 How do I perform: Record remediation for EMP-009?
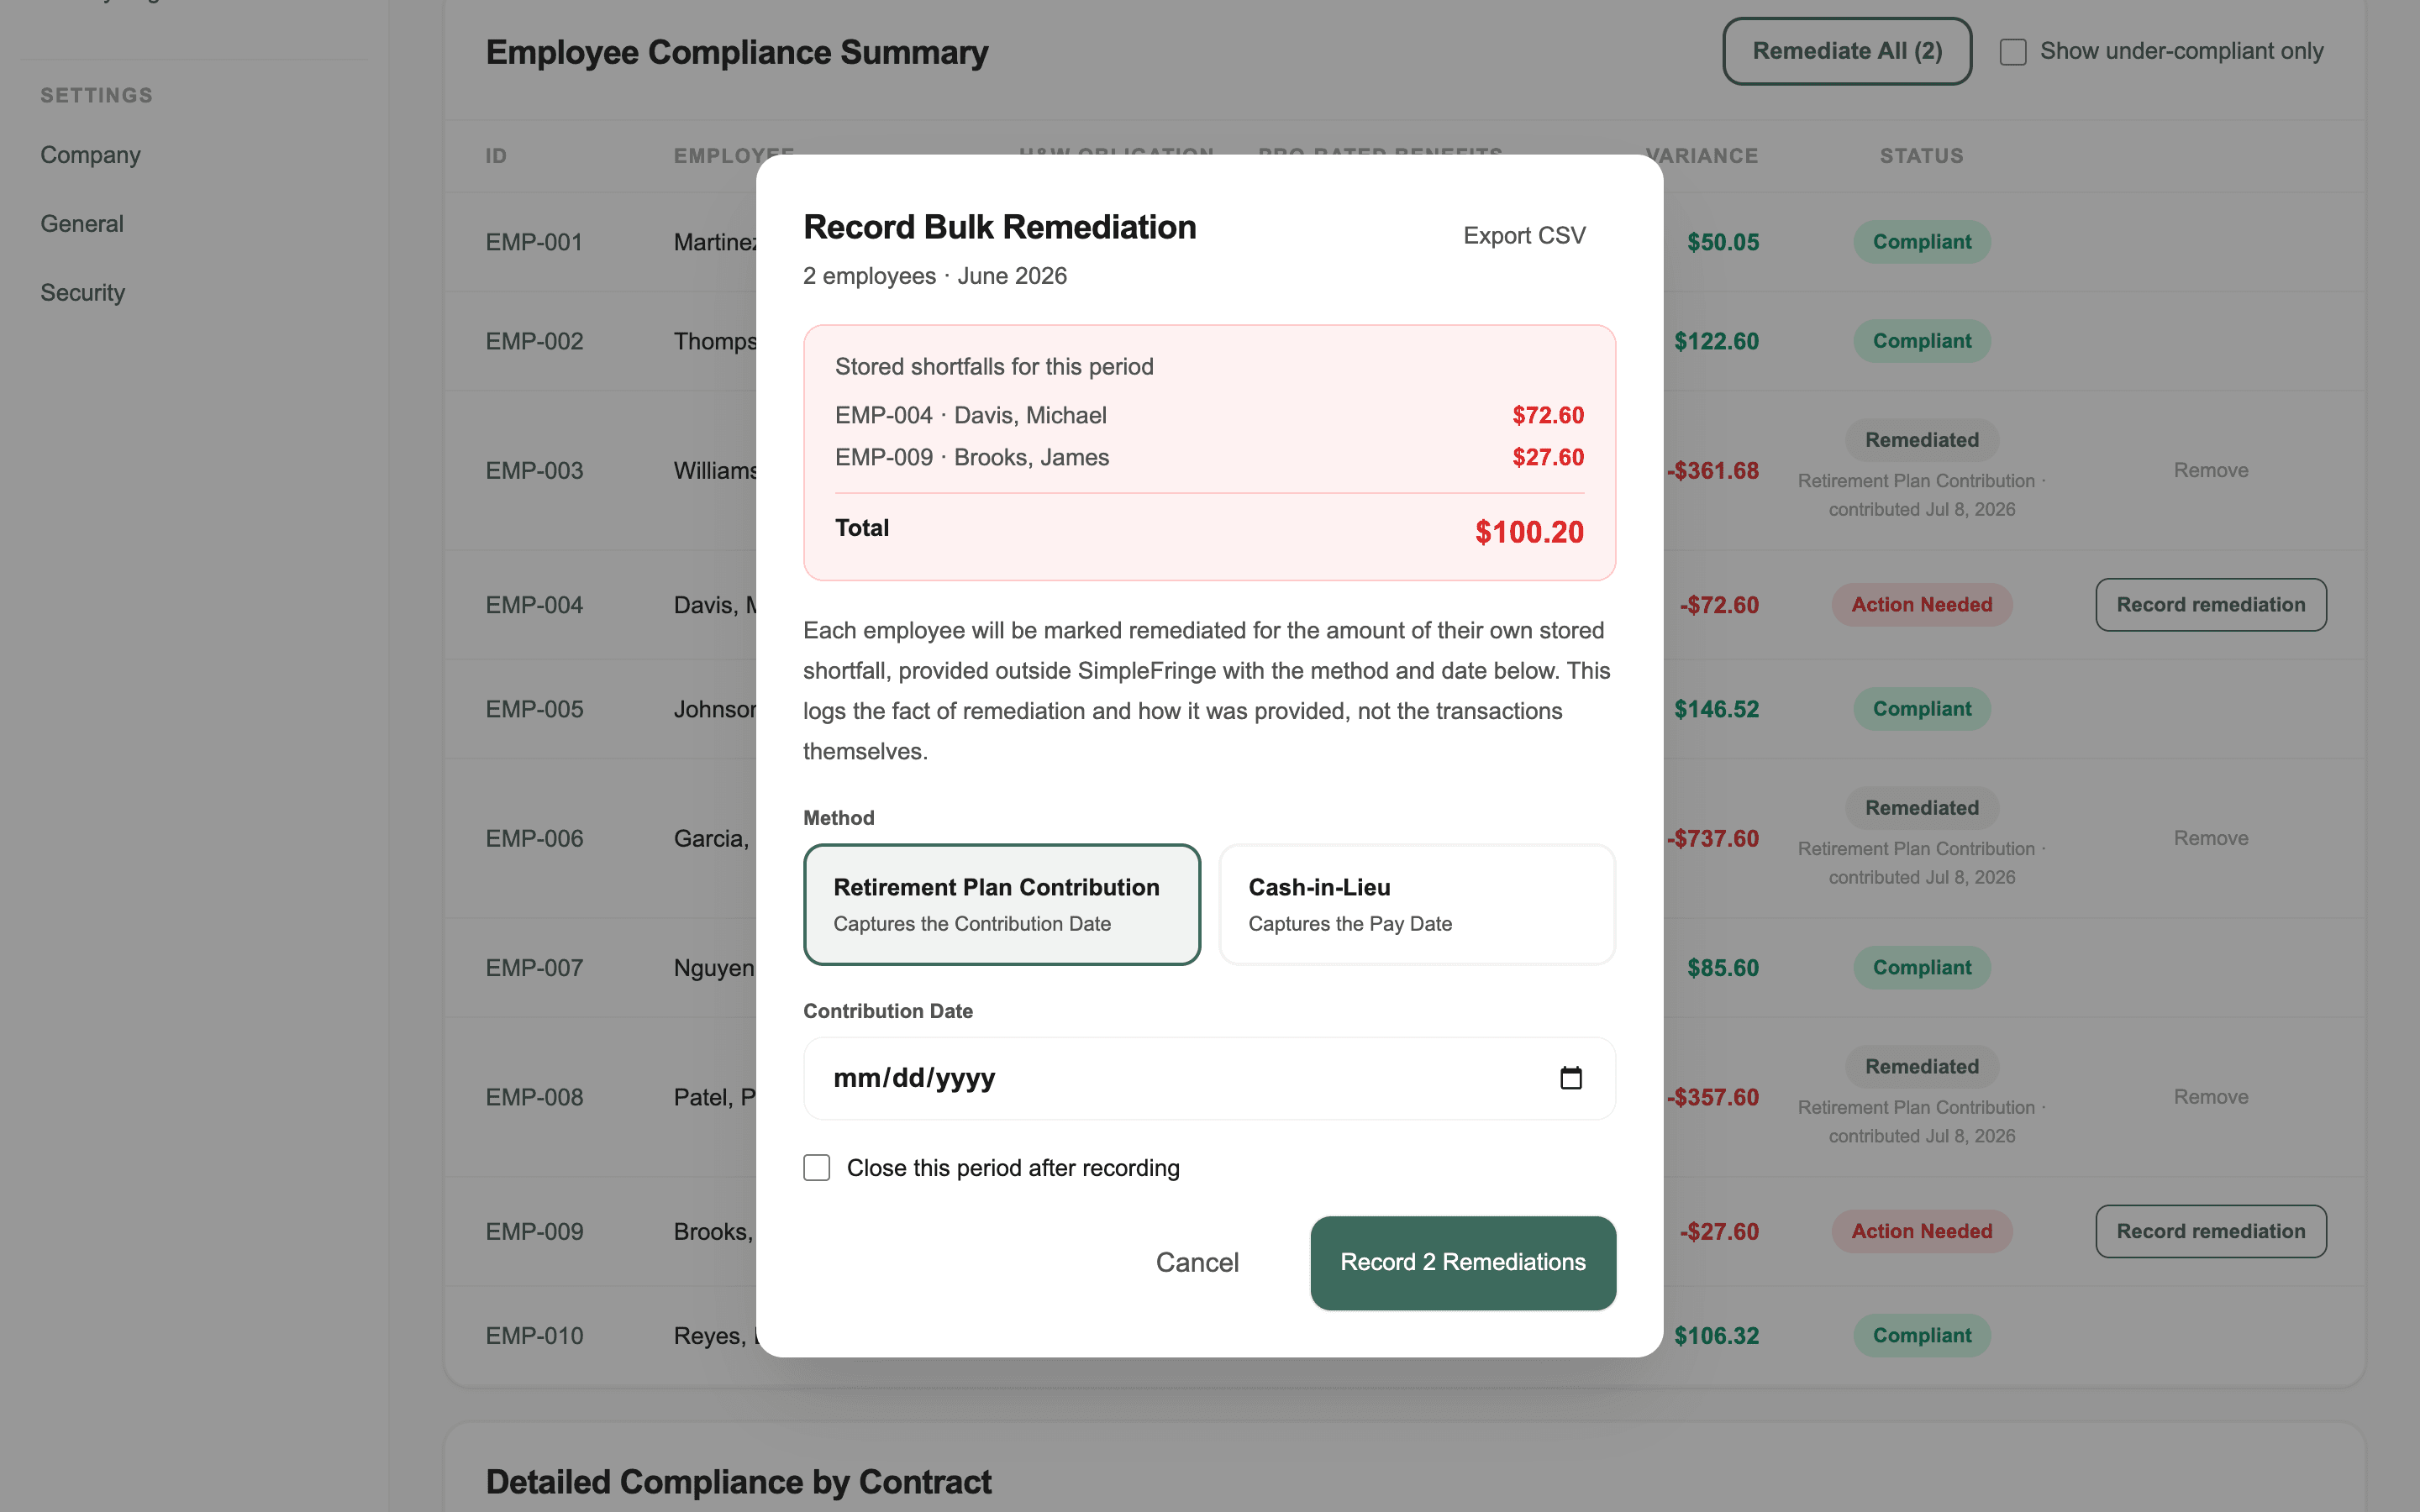coord(2211,1231)
